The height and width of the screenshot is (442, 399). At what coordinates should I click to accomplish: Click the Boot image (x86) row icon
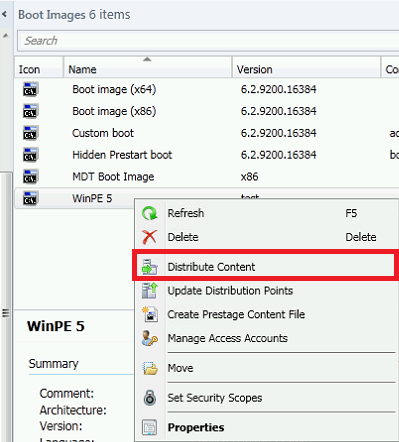click(x=30, y=111)
